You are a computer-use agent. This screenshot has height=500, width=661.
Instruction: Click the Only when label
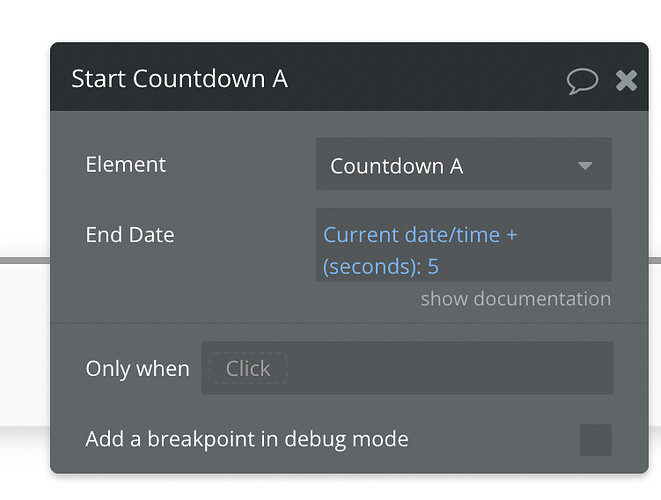click(x=137, y=369)
